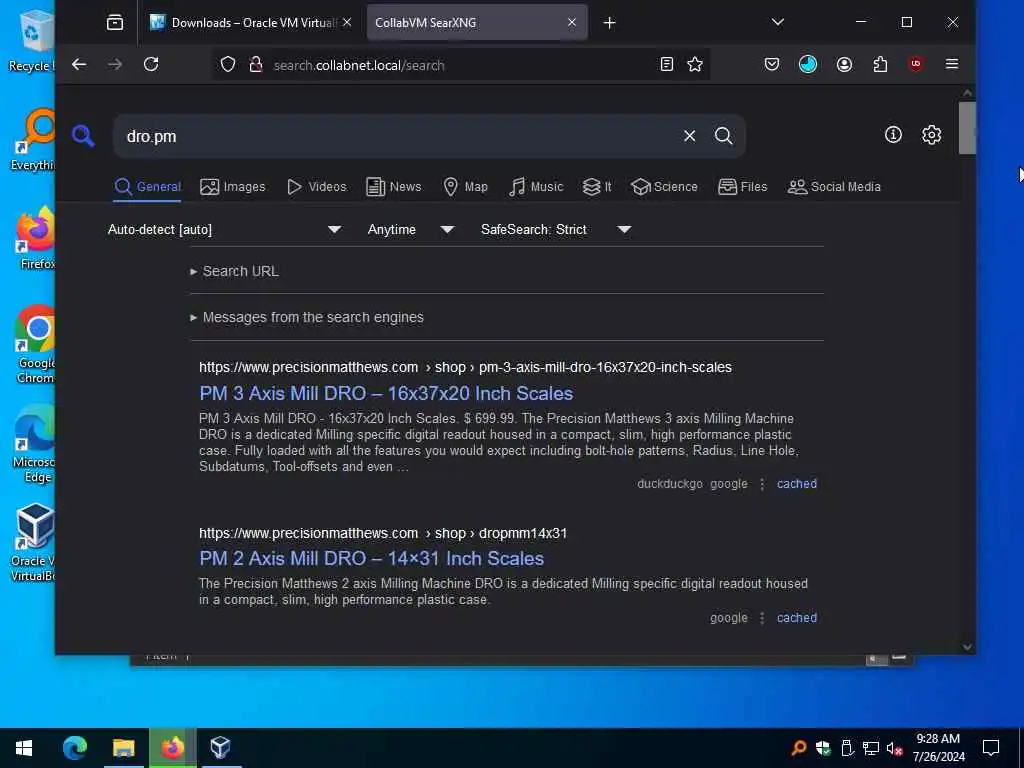The height and width of the screenshot is (768, 1024).
Task: Click first result's precisionmatthews.com URL
Action: pos(465,367)
